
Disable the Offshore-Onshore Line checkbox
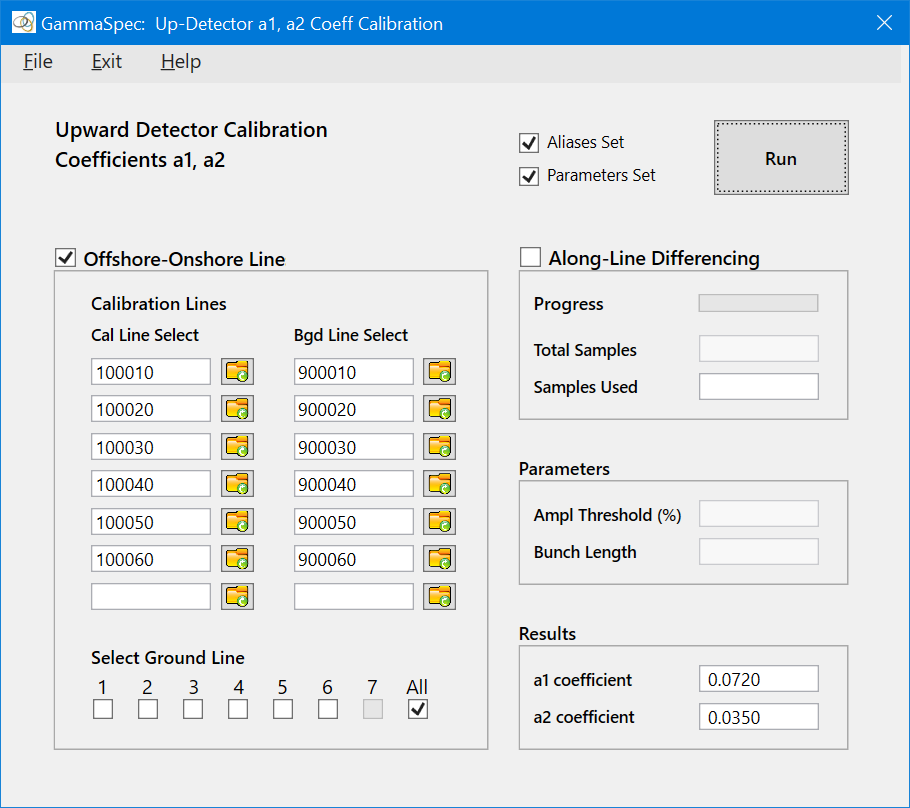tap(66, 259)
